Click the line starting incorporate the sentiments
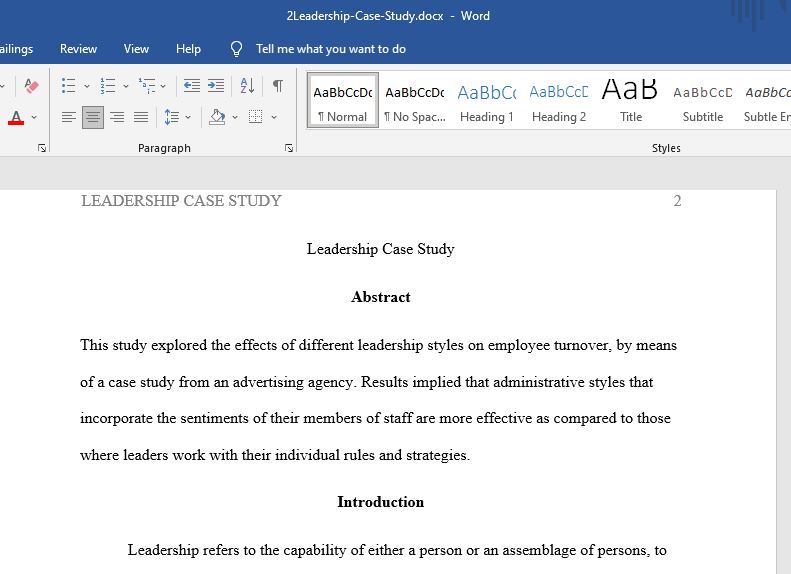The image size is (791, 574). point(375,419)
